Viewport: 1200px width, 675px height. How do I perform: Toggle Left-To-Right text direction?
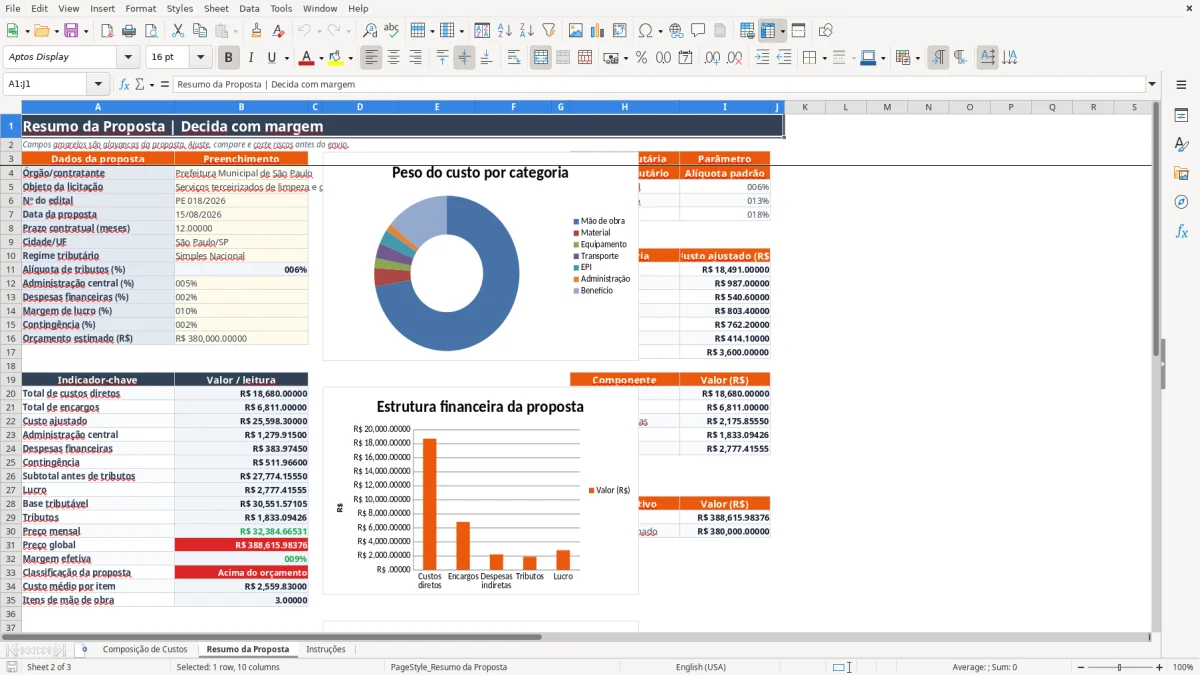coord(938,58)
